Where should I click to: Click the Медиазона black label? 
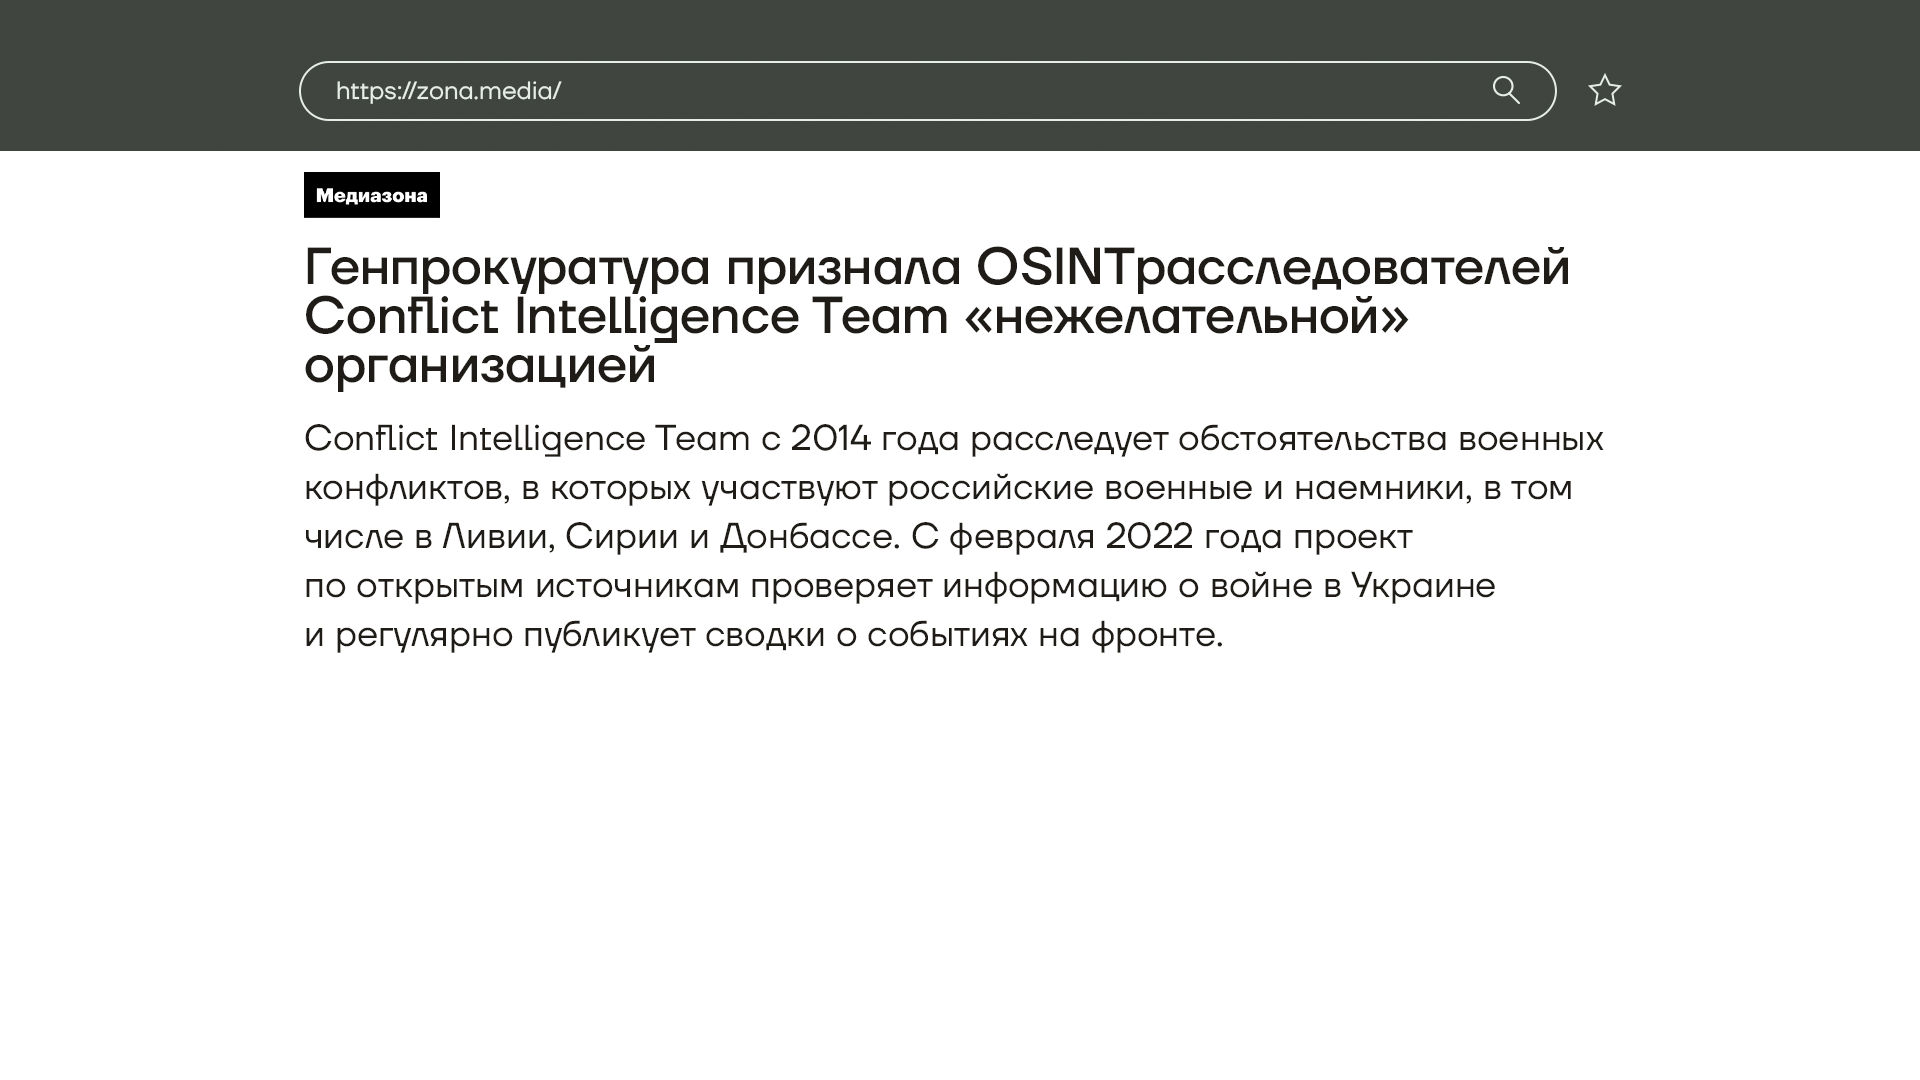click(x=372, y=195)
